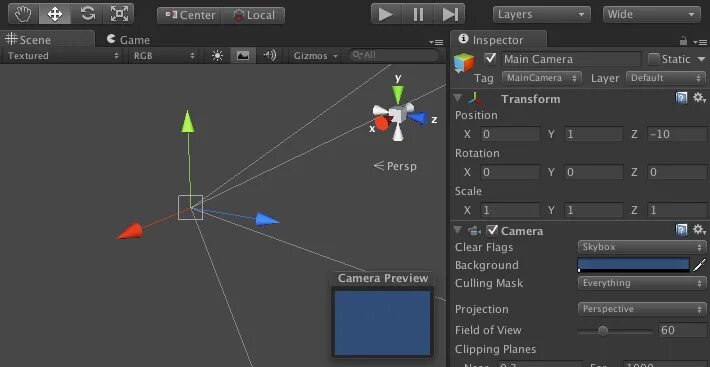Click the blue Z axis gizmo cone
Screen dimensions: 710x367
pyautogui.click(x=417, y=119)
